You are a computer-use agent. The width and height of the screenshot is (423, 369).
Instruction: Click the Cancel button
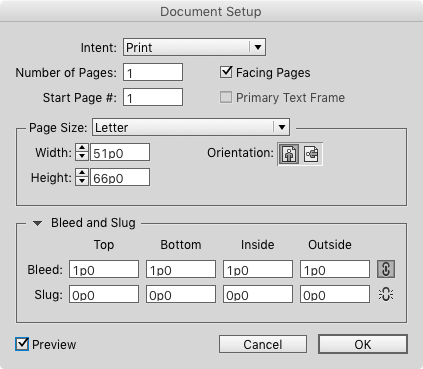point(263,344)
